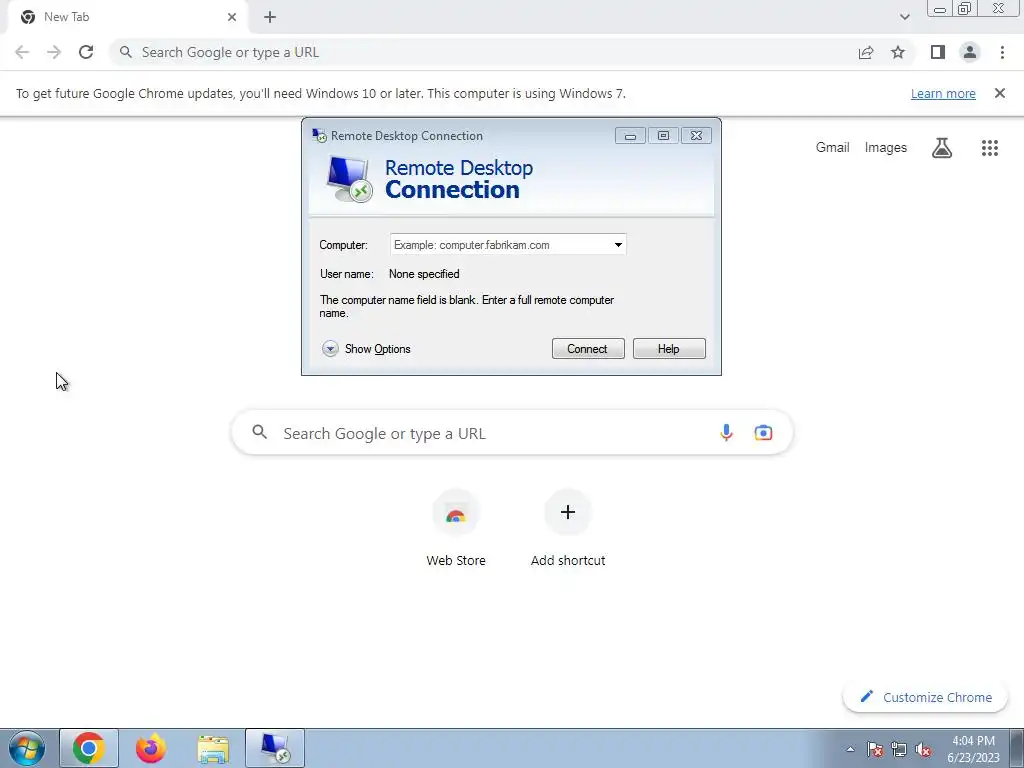
Task: Search by image with camera icon
Action: pyautogui.click(x=763, y=432)
